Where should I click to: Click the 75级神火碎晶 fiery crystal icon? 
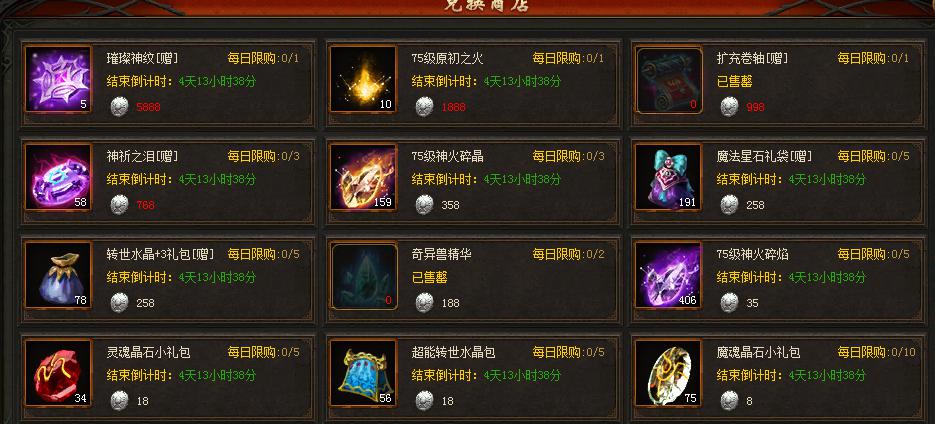pyautogui.click(x=363, y=177)
